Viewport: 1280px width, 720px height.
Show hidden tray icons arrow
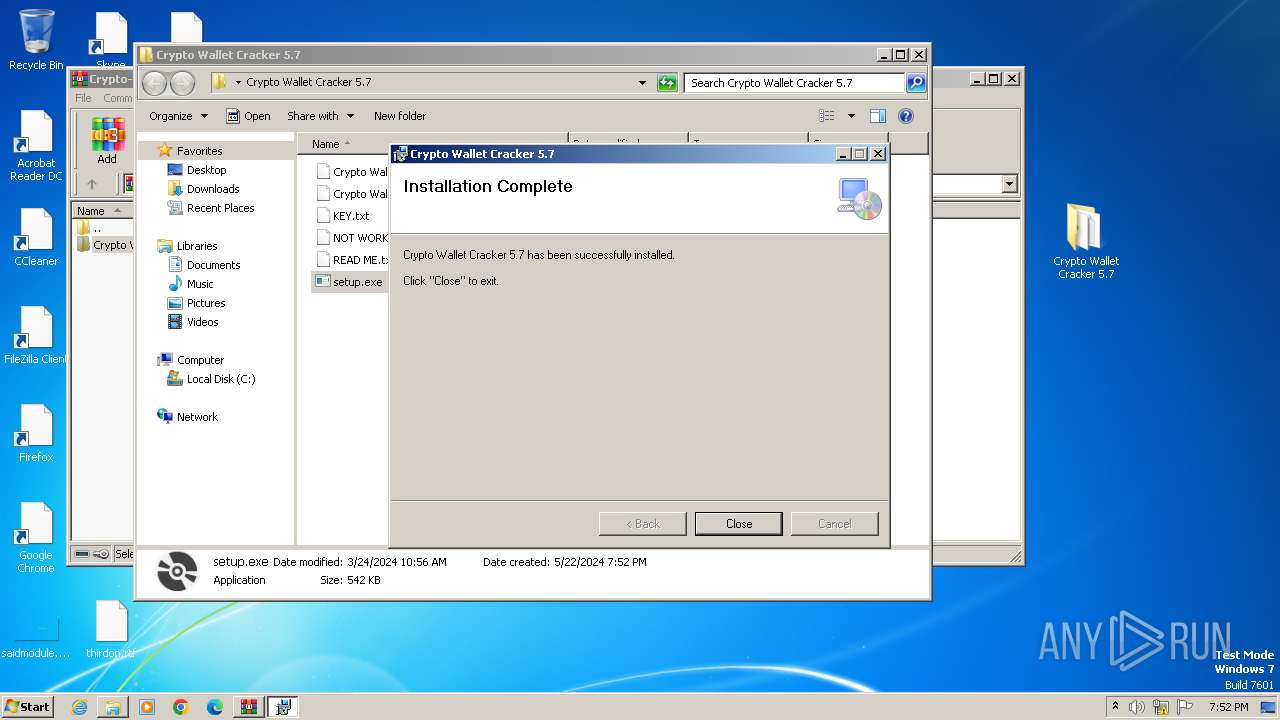[x=1115, y=707]
